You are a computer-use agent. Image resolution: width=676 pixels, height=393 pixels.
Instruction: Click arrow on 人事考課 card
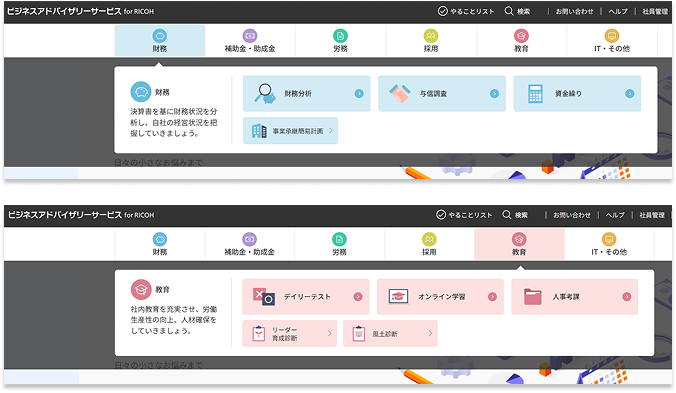click(627, 296)
